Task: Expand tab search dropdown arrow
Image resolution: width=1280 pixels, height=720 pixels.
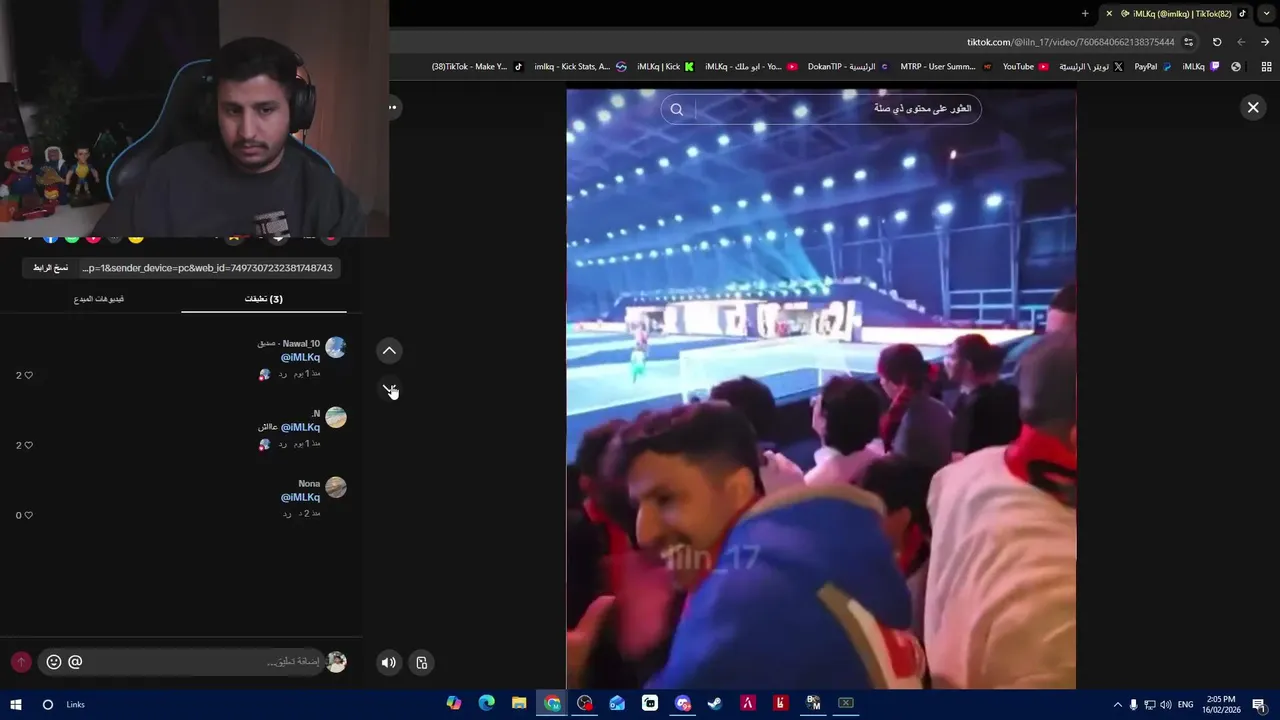Action: [x=1266, y=13]
